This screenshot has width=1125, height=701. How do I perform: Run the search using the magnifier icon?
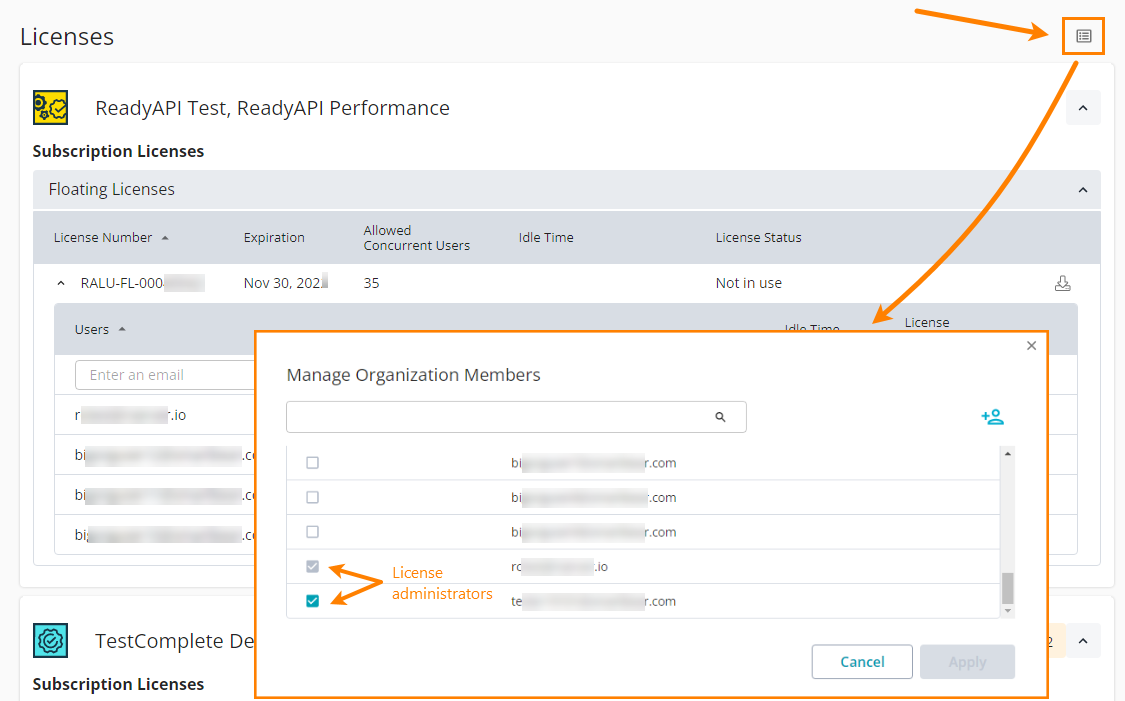coord(721,416)
